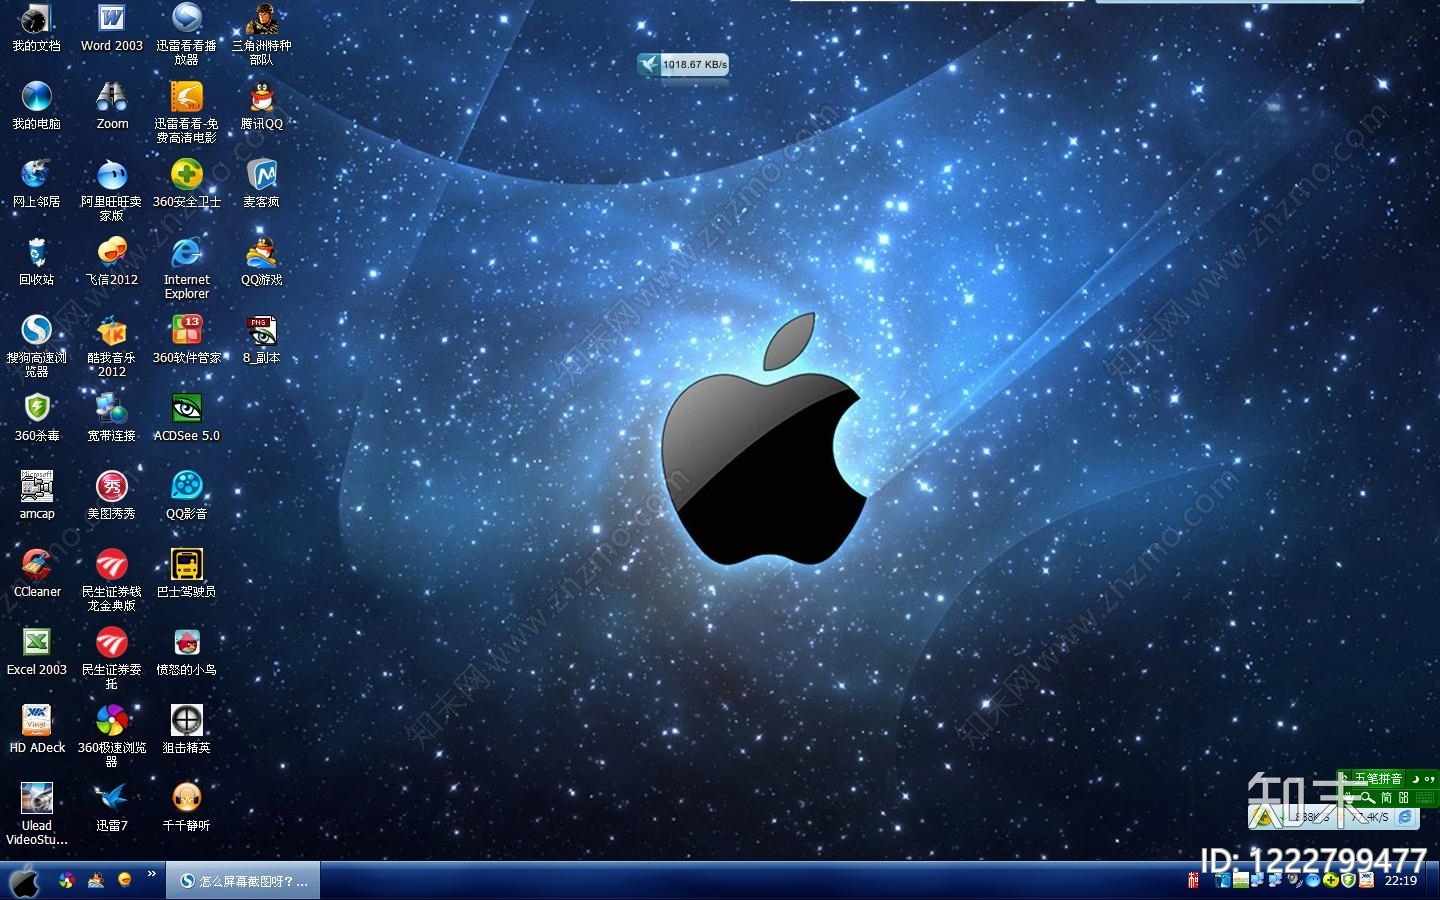Image resolution: width=1440 pixels, height=900 pixels.
Task: Click the red seal tray icon
Action: coord(1193,880)
